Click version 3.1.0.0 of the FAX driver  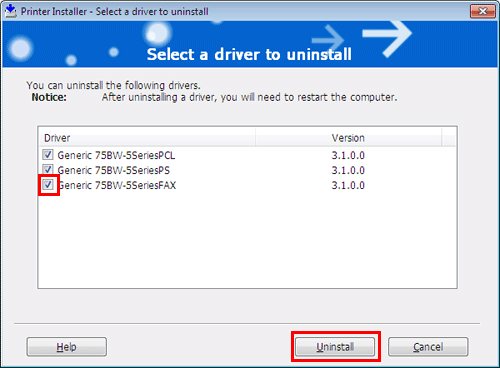(348, 185)
